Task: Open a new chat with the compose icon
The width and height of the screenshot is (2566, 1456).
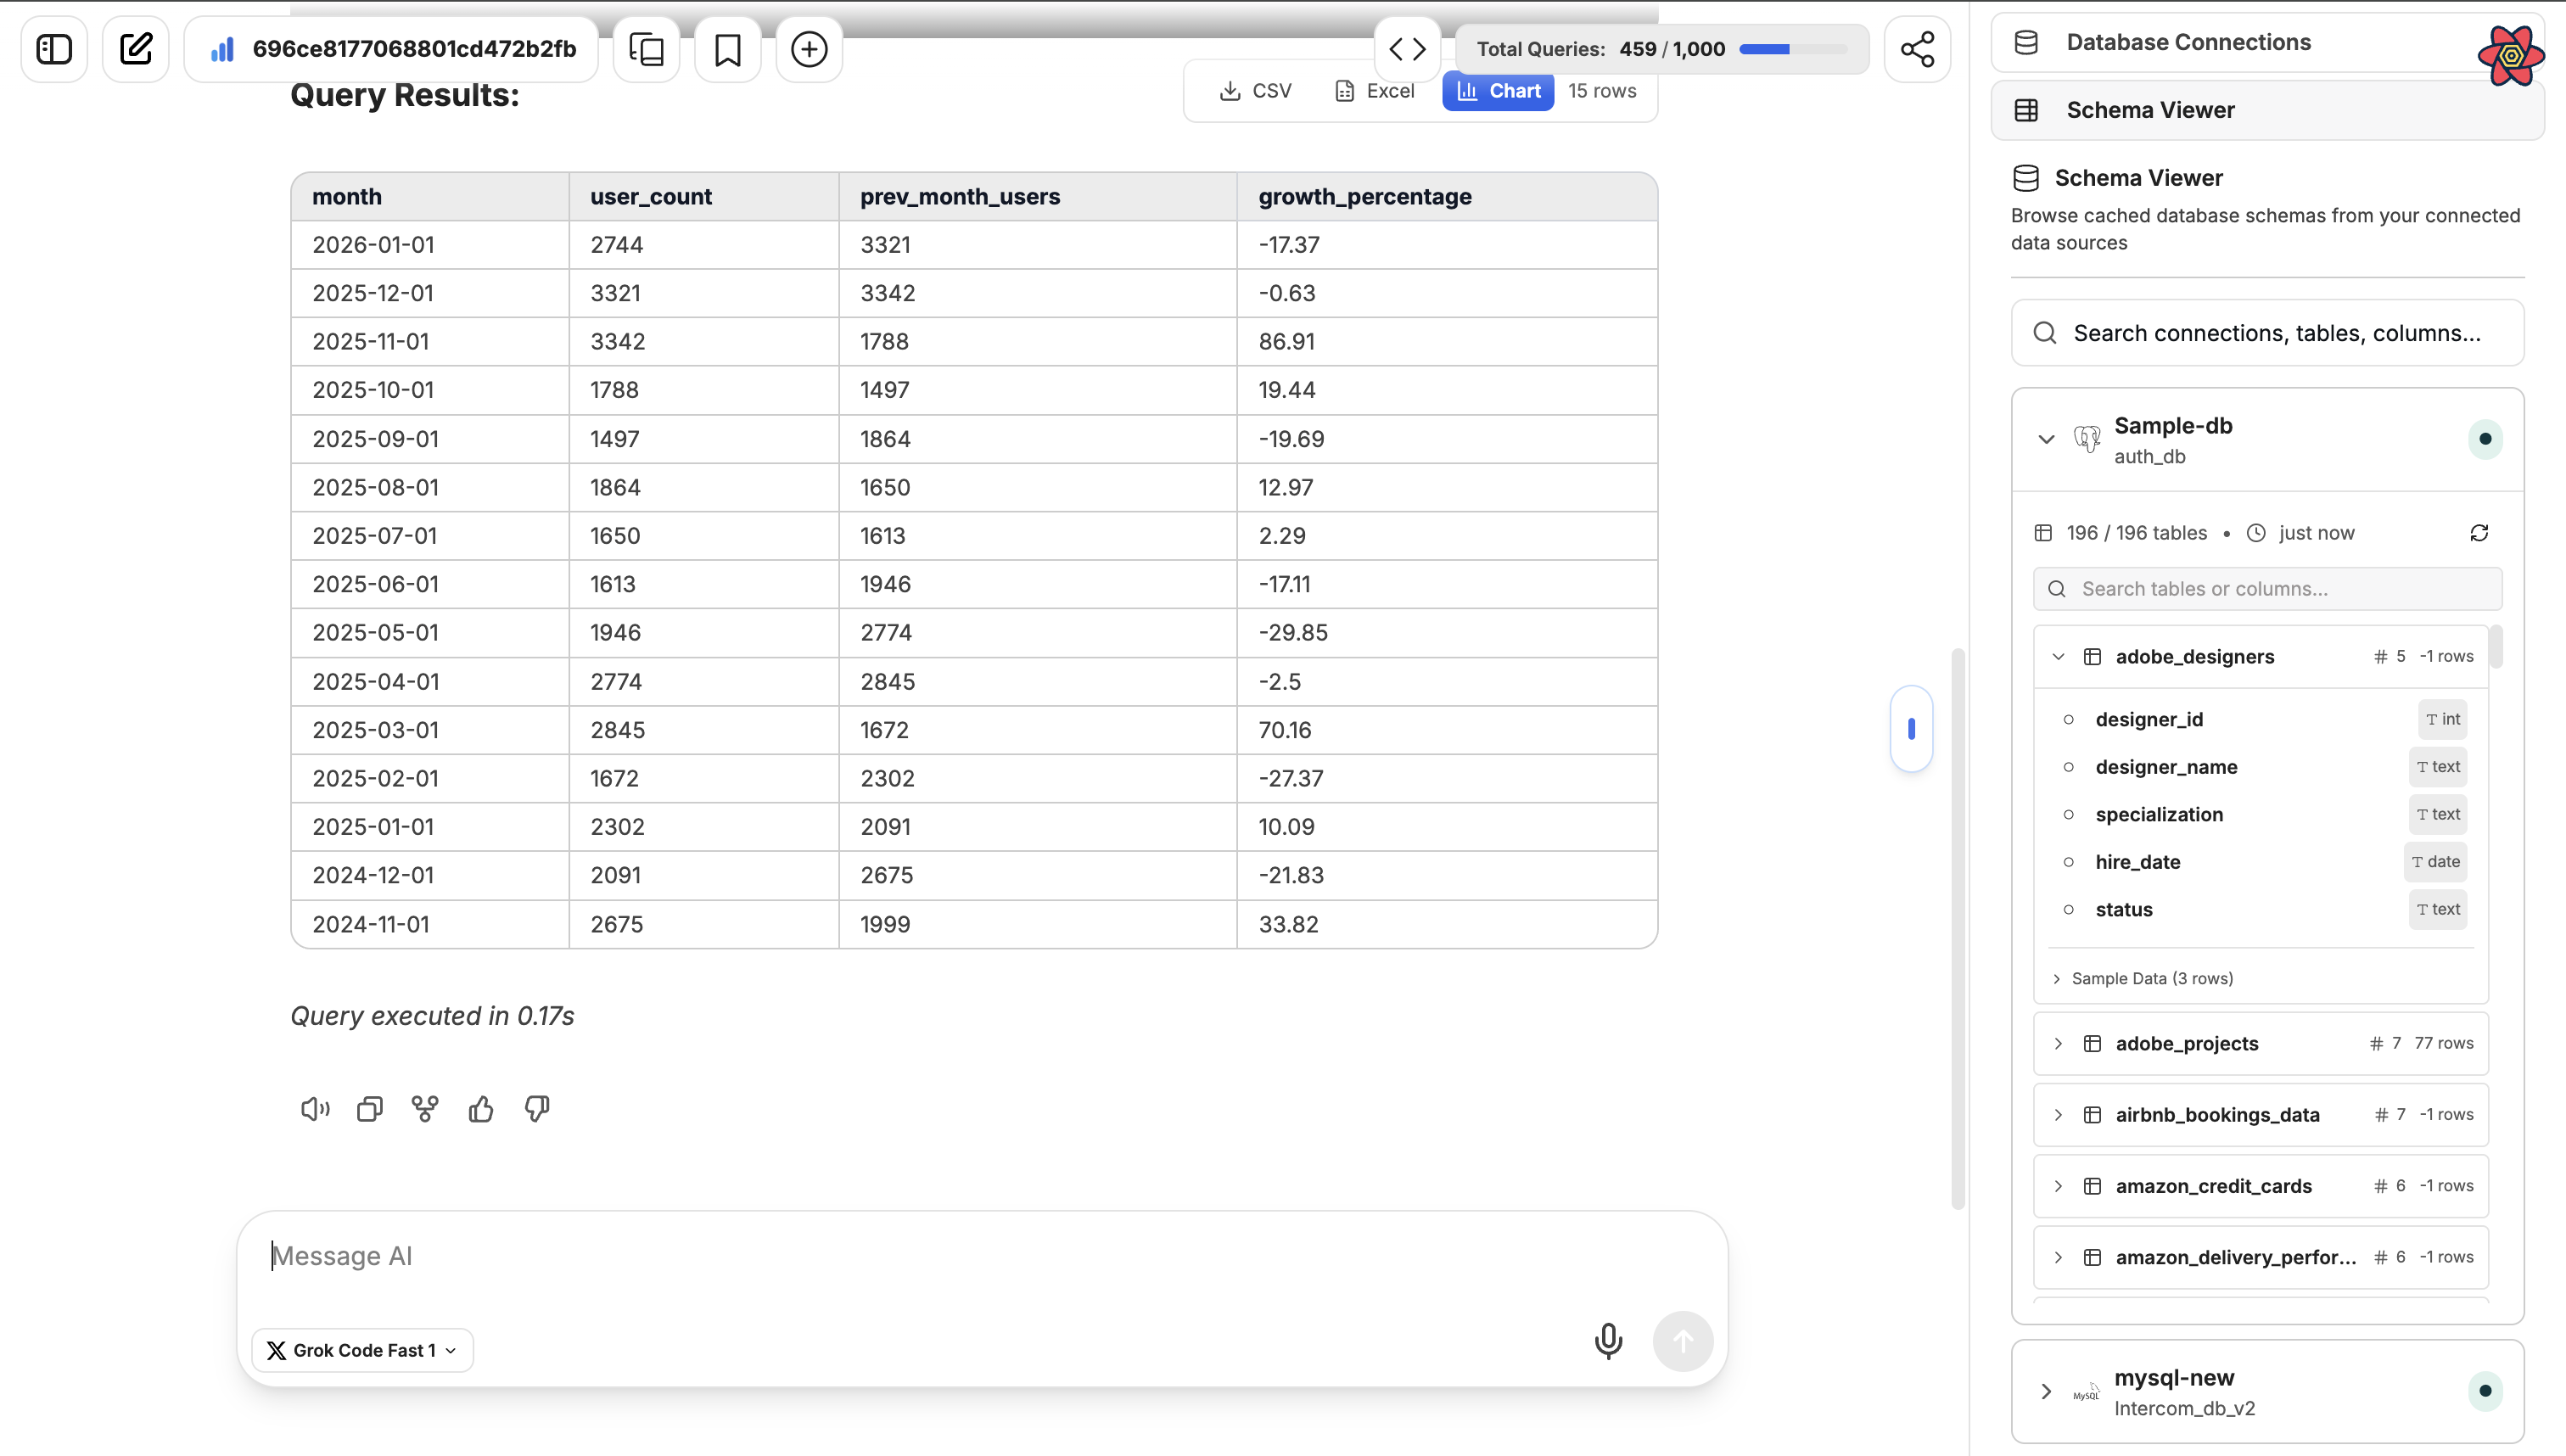Action: [136, 48]
